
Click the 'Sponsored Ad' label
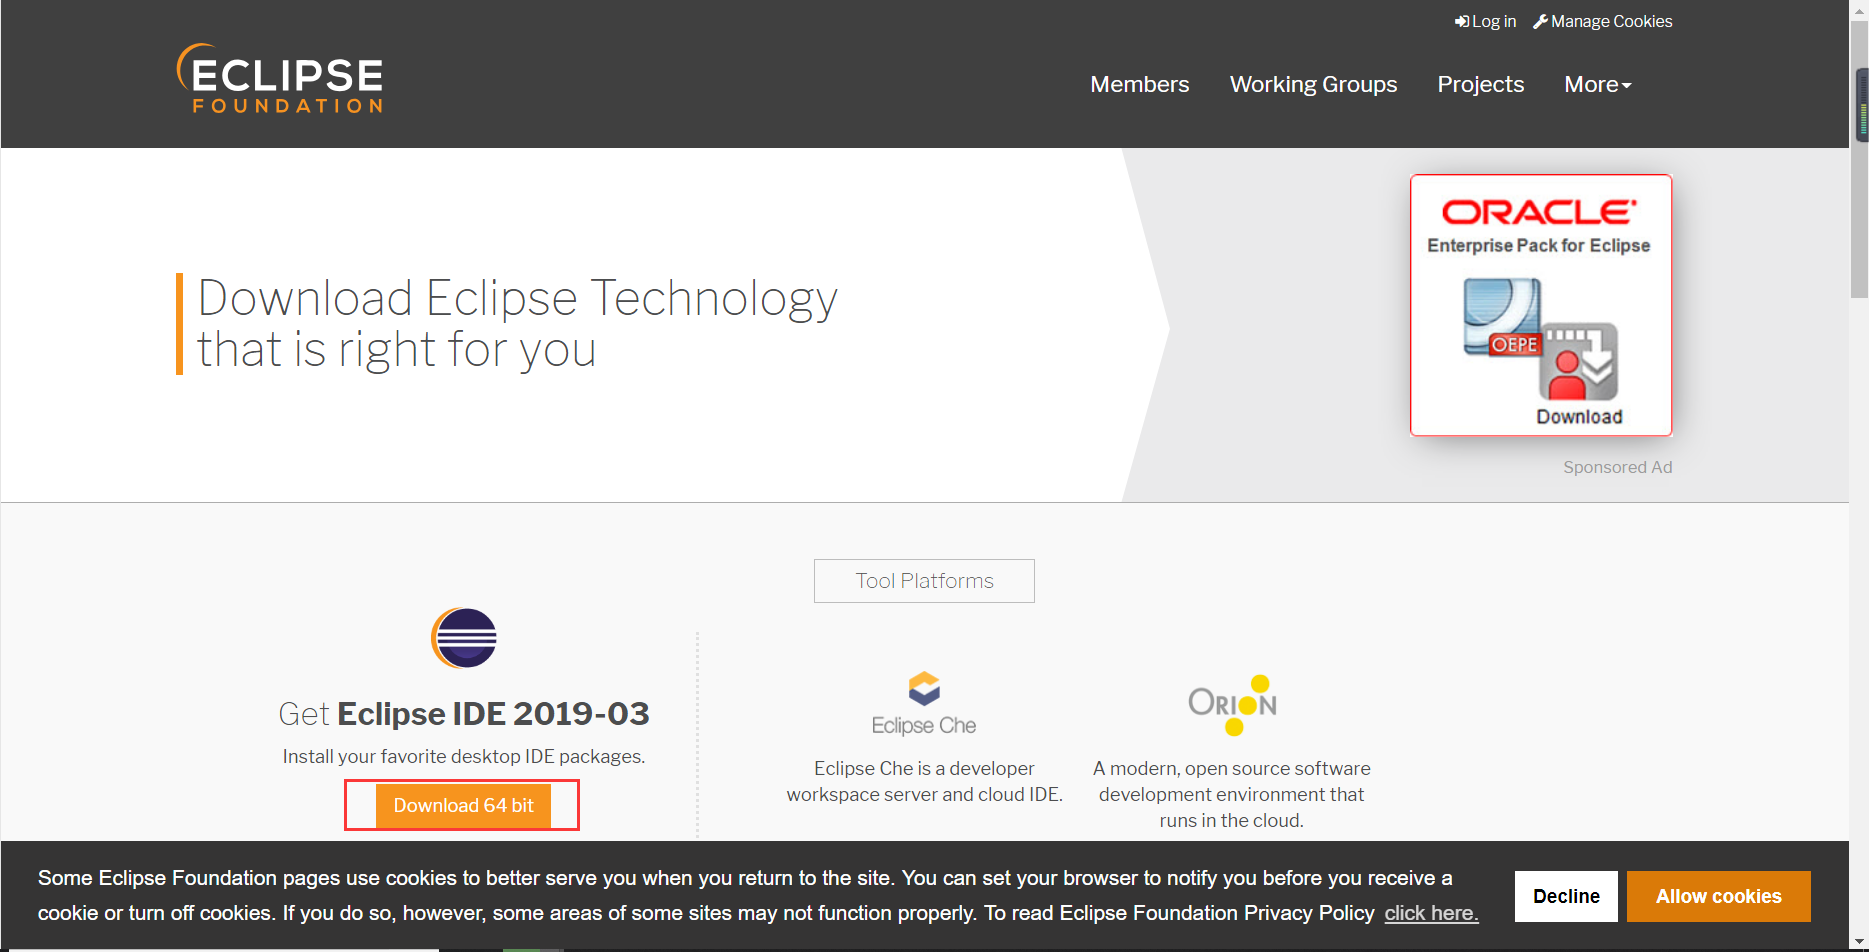[x=1617, y=467]
